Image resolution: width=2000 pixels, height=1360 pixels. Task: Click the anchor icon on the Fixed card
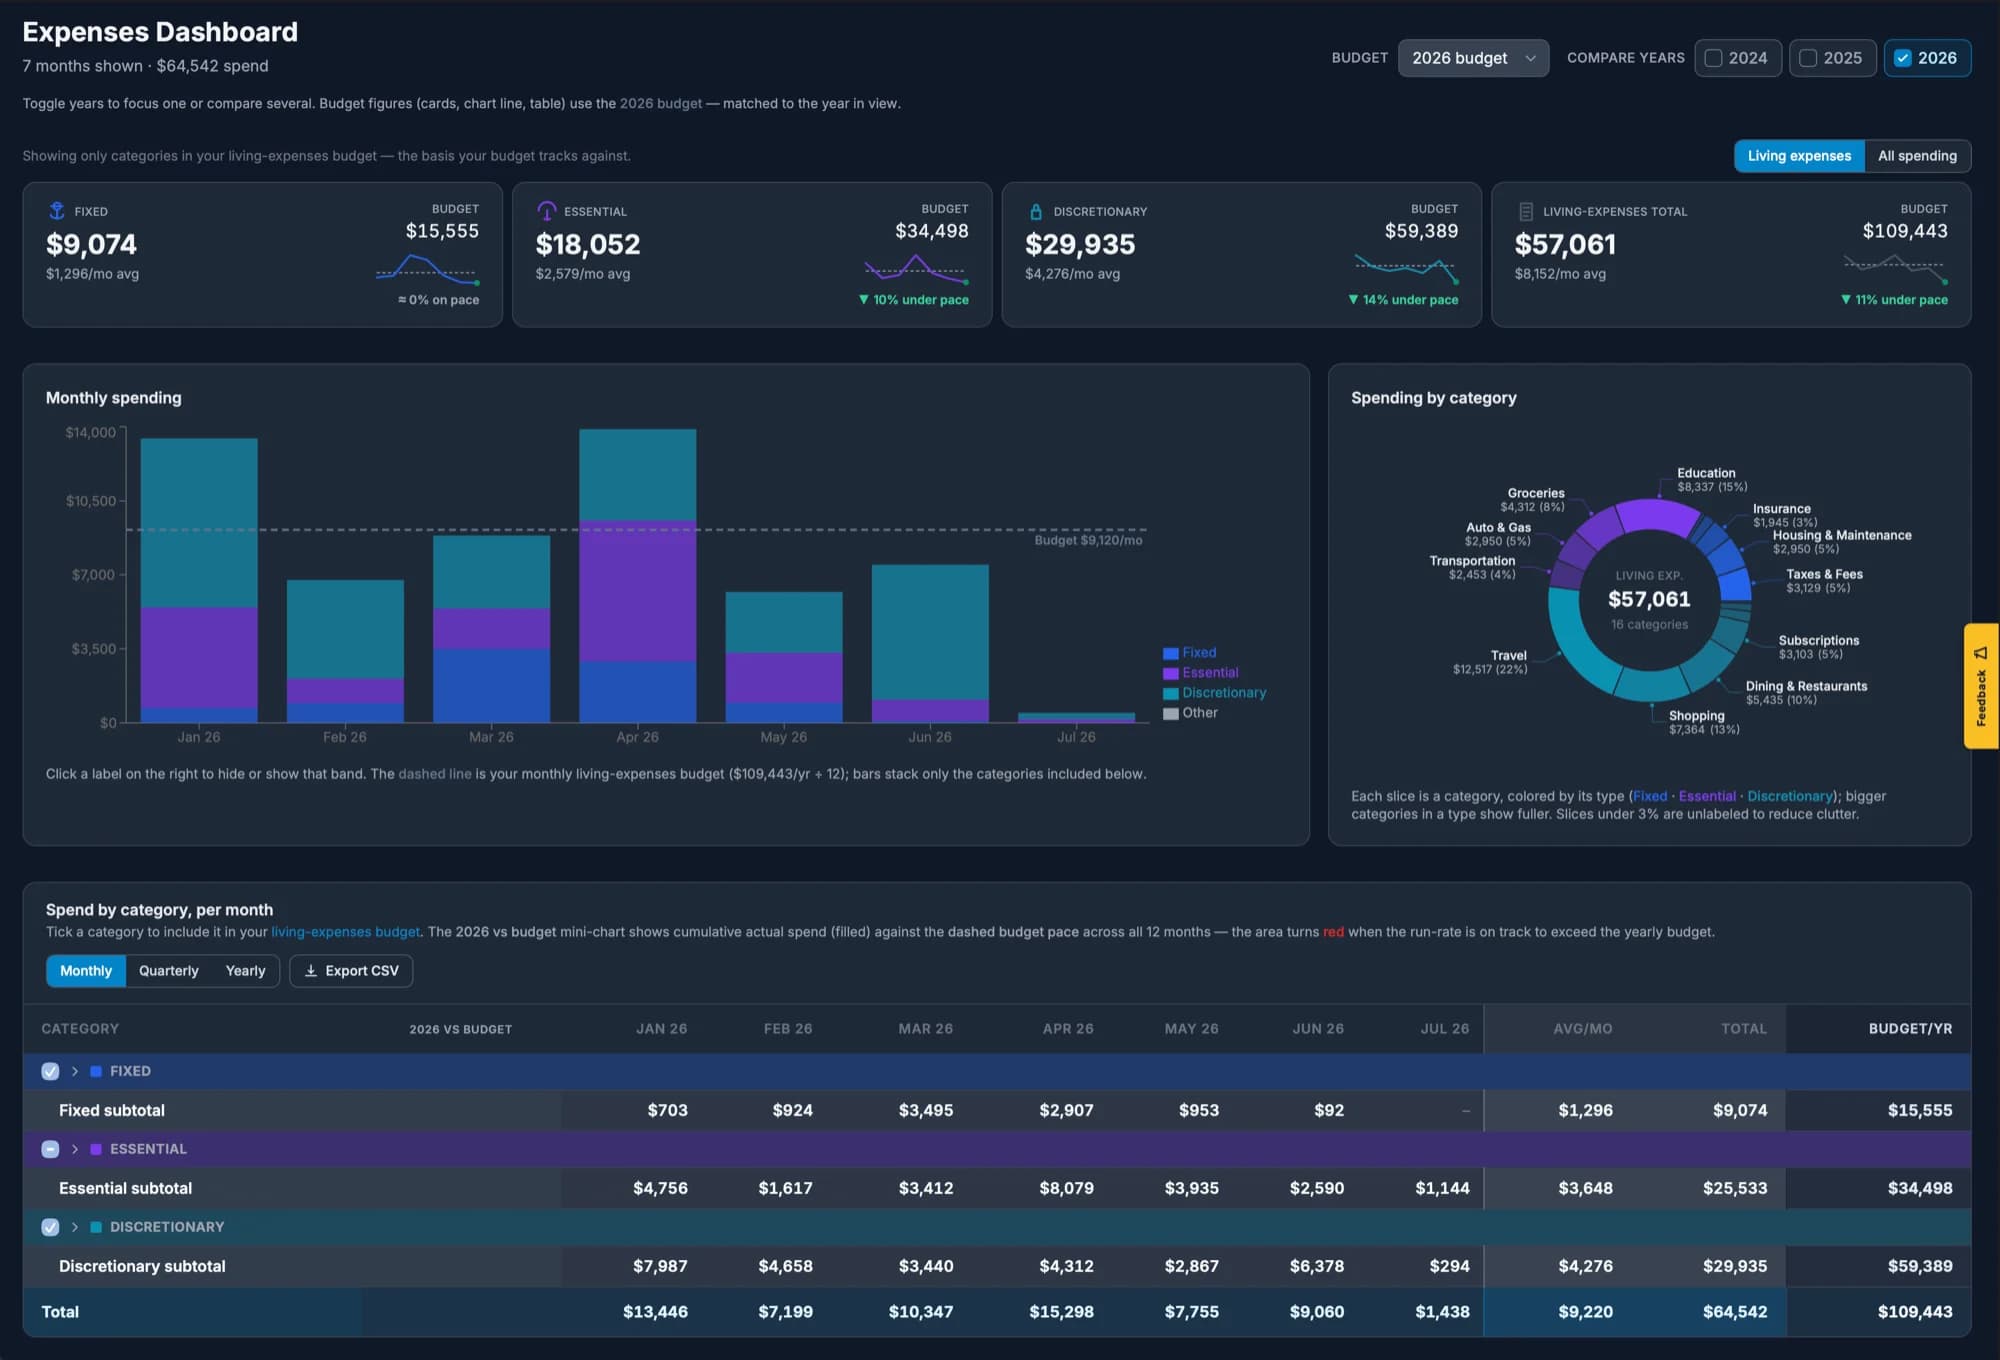pos(57,211)
